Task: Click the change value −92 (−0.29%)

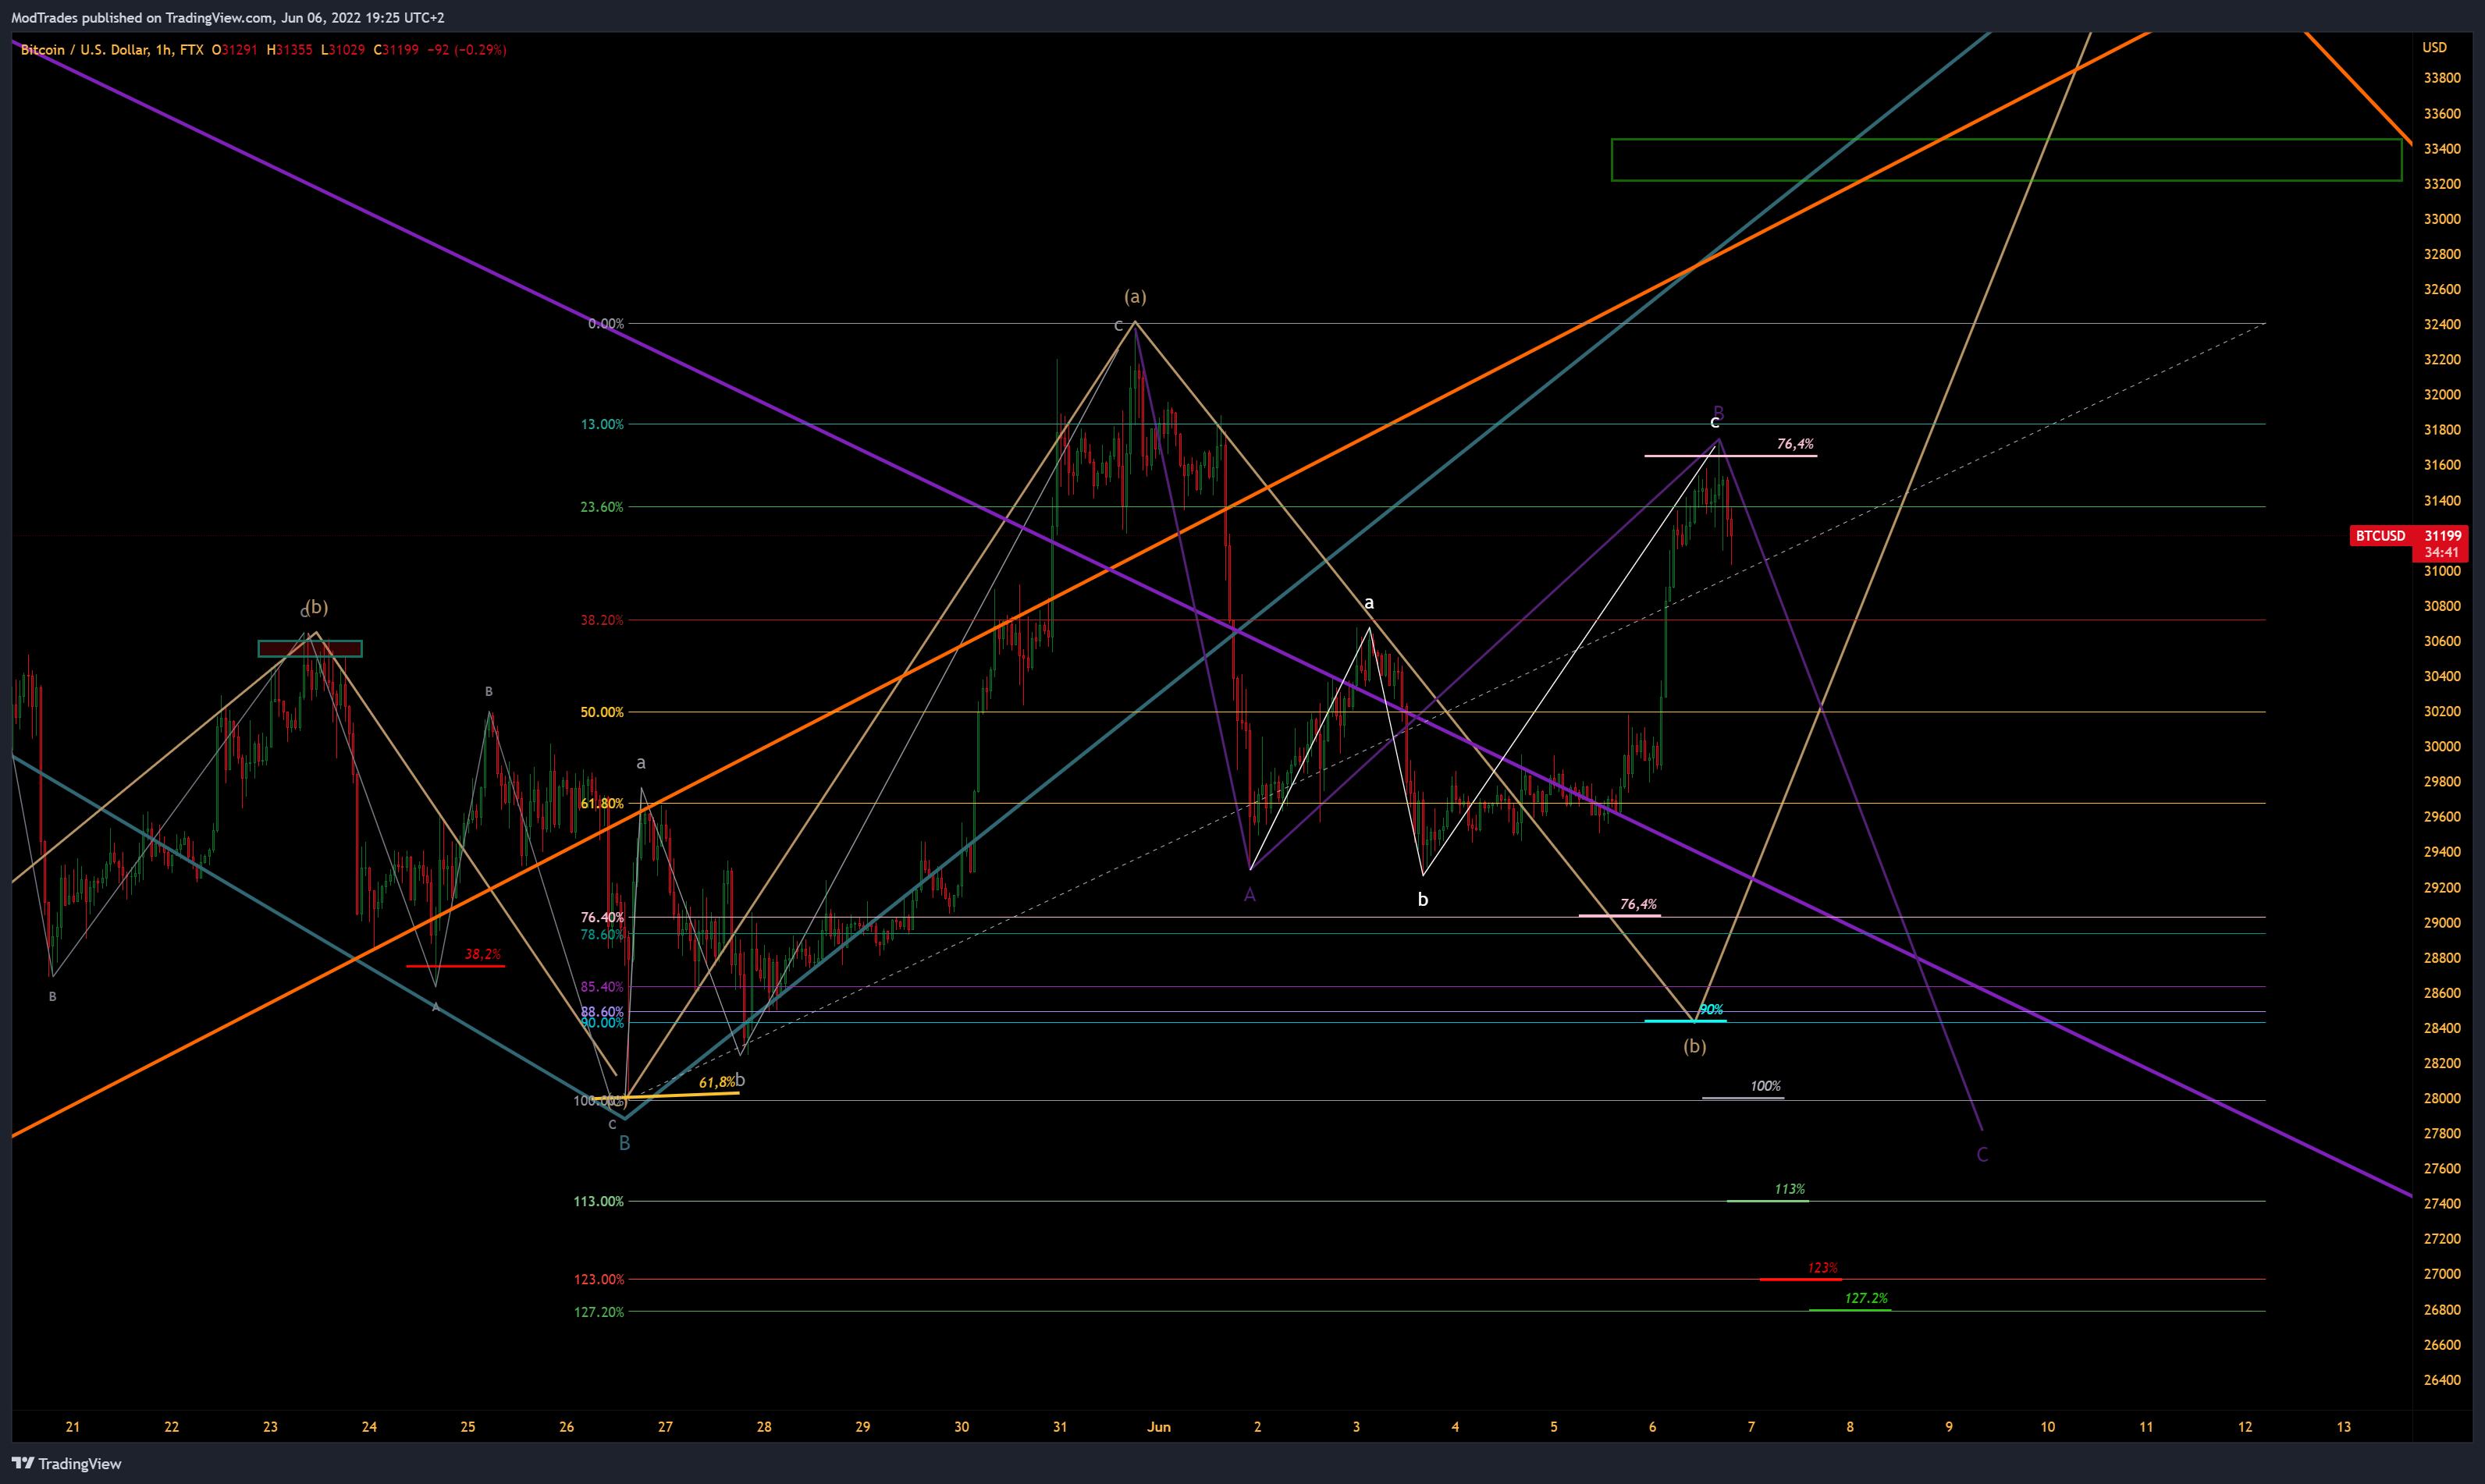Action: 467,50
